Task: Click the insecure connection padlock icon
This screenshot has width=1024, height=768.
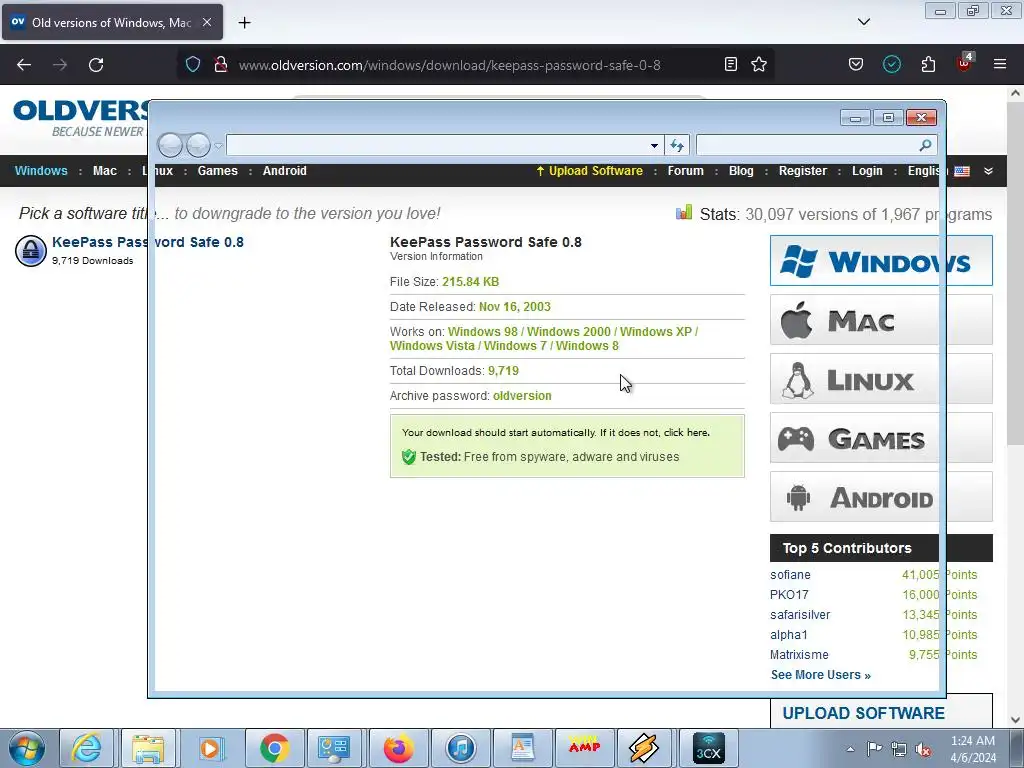Action: (x=221, y=65)
